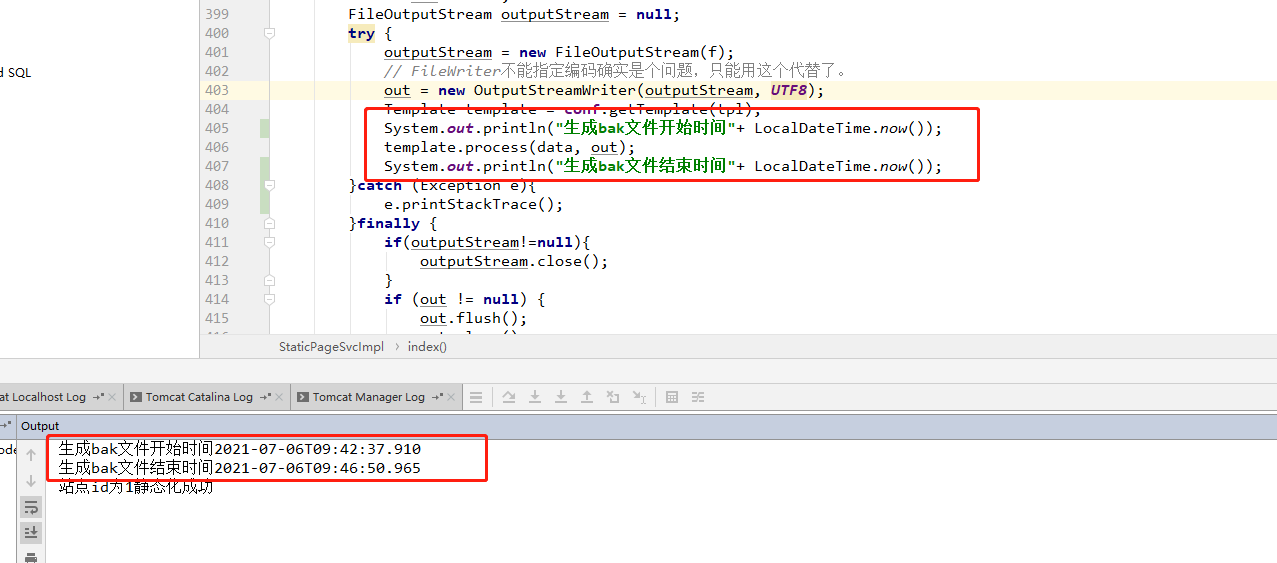This screenshot has width=1277, height=563.
Task: Click console line ending 09:42:37.910
Action: coord(240,449)
